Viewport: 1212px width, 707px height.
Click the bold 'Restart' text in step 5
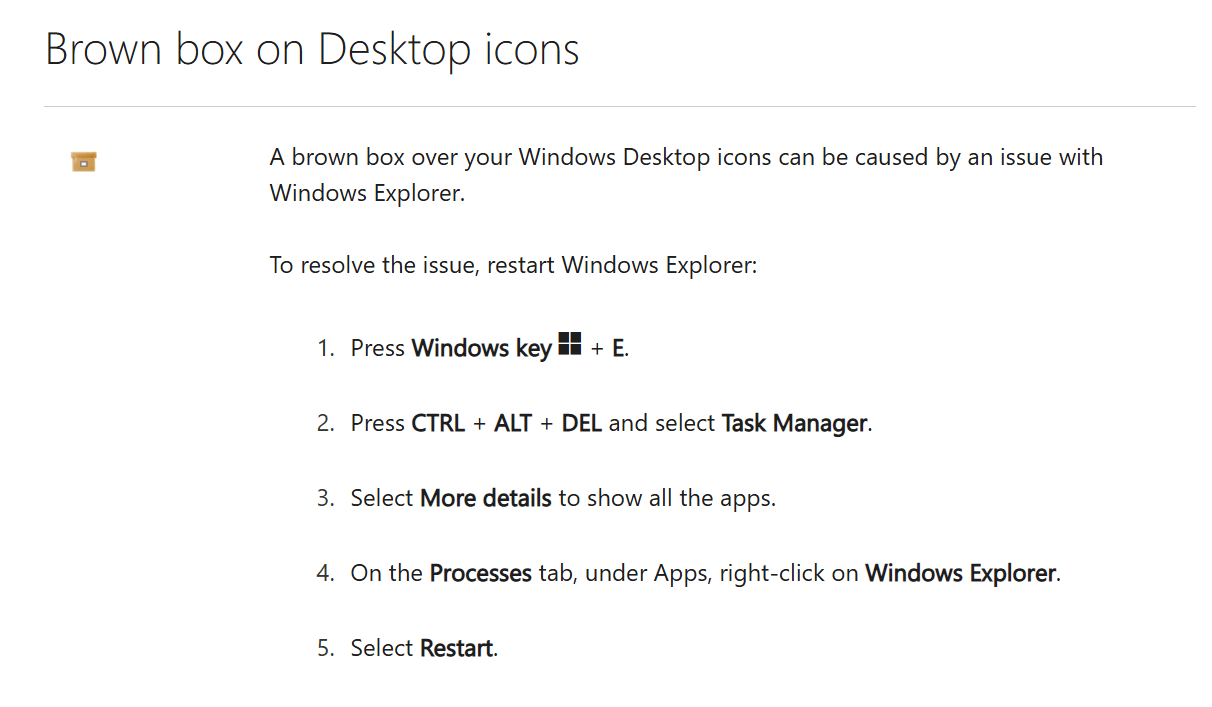[x=457, y=649]
